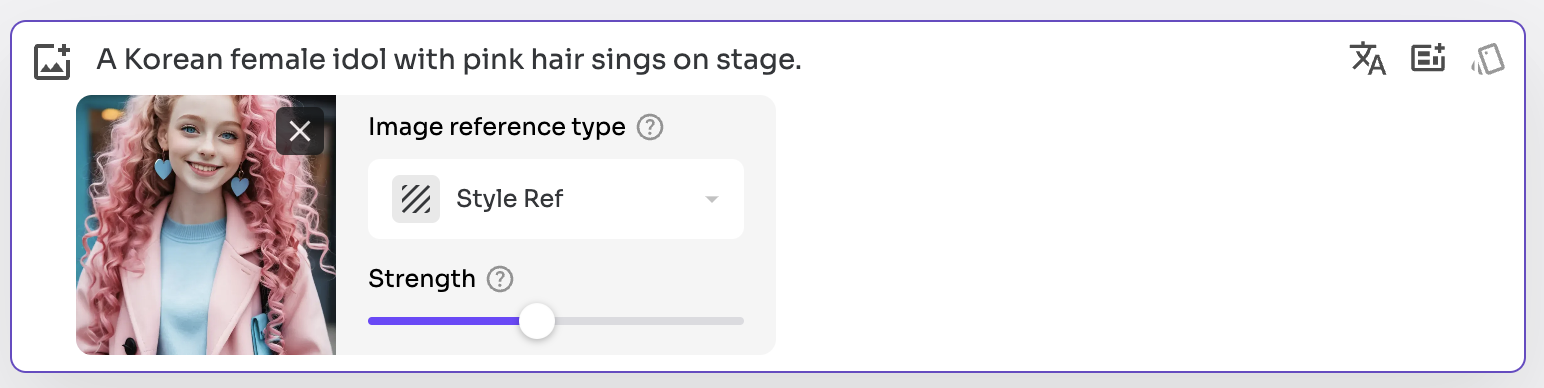Click the "Strength" label text
Viewport: 1544px width, 388px height.
pos(422,279)
